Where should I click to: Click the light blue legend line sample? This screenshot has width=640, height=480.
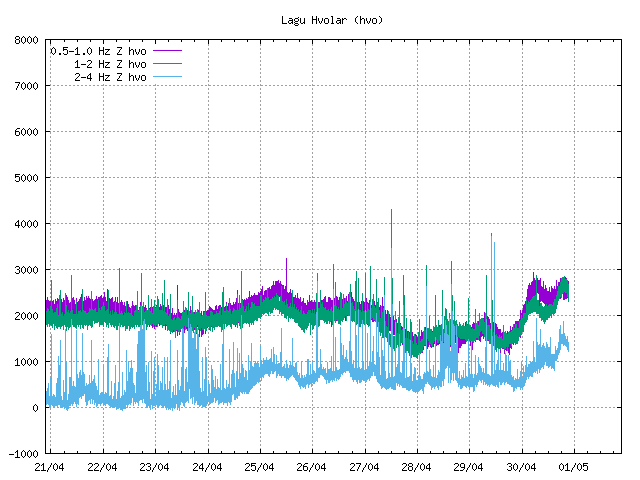tap(167, 77)
